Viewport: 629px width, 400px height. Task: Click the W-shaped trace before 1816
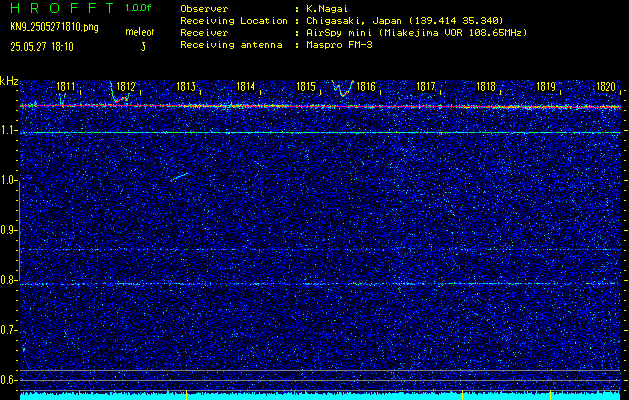[343, 88]
